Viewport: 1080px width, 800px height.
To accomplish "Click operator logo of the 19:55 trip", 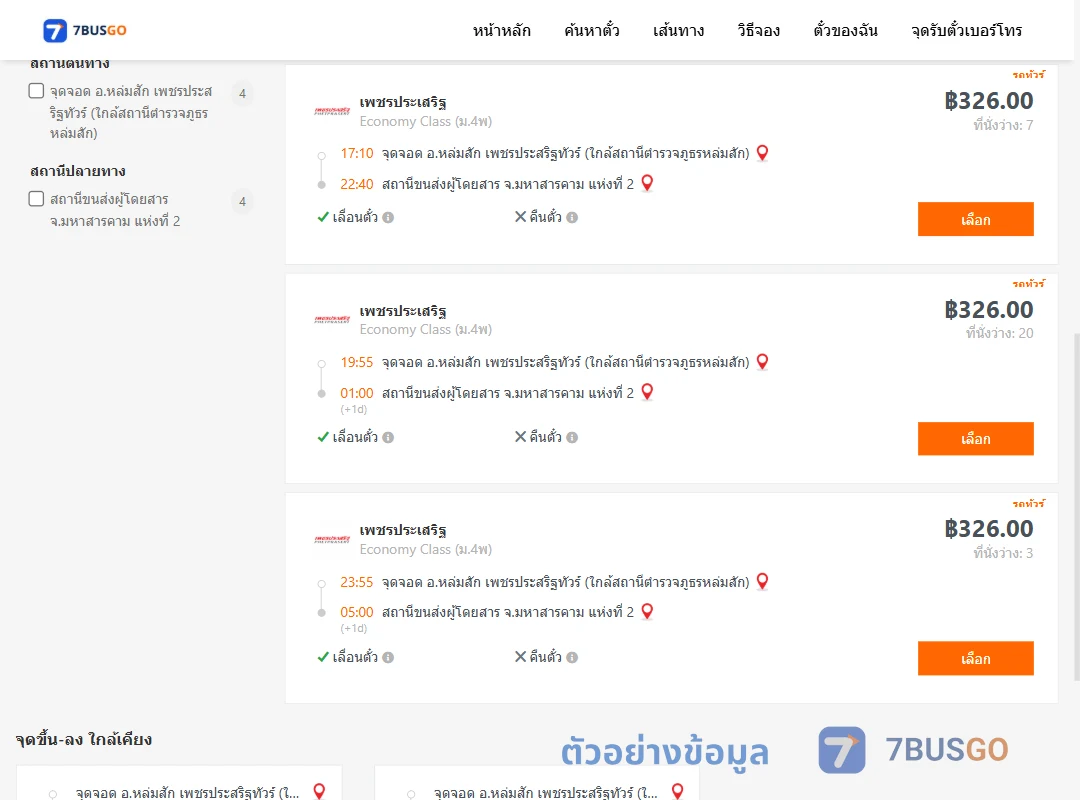I will (x=332, y=320).
